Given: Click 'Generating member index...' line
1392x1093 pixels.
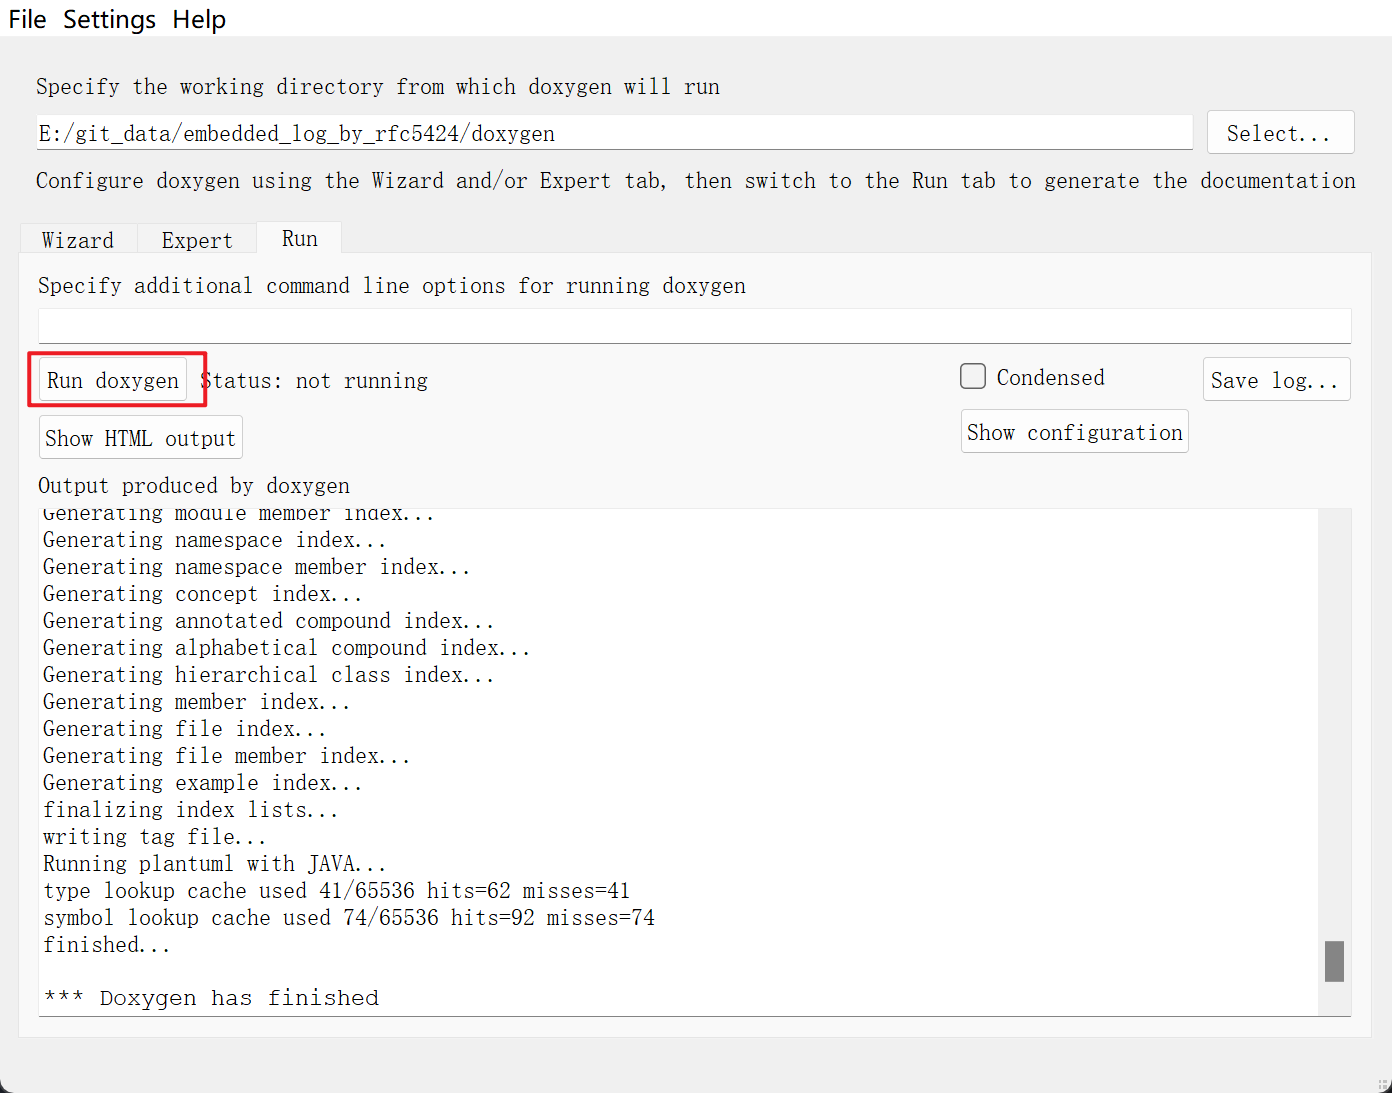Looking at the screenshot, I should pyautogui.click(x=197, y=702).
